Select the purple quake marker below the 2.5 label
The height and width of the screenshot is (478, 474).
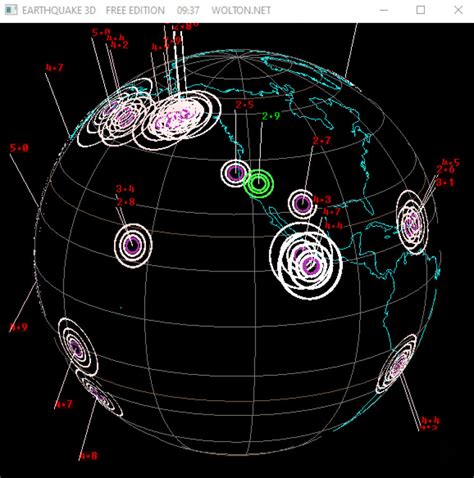pyautogui.click(x=235, y=173)
